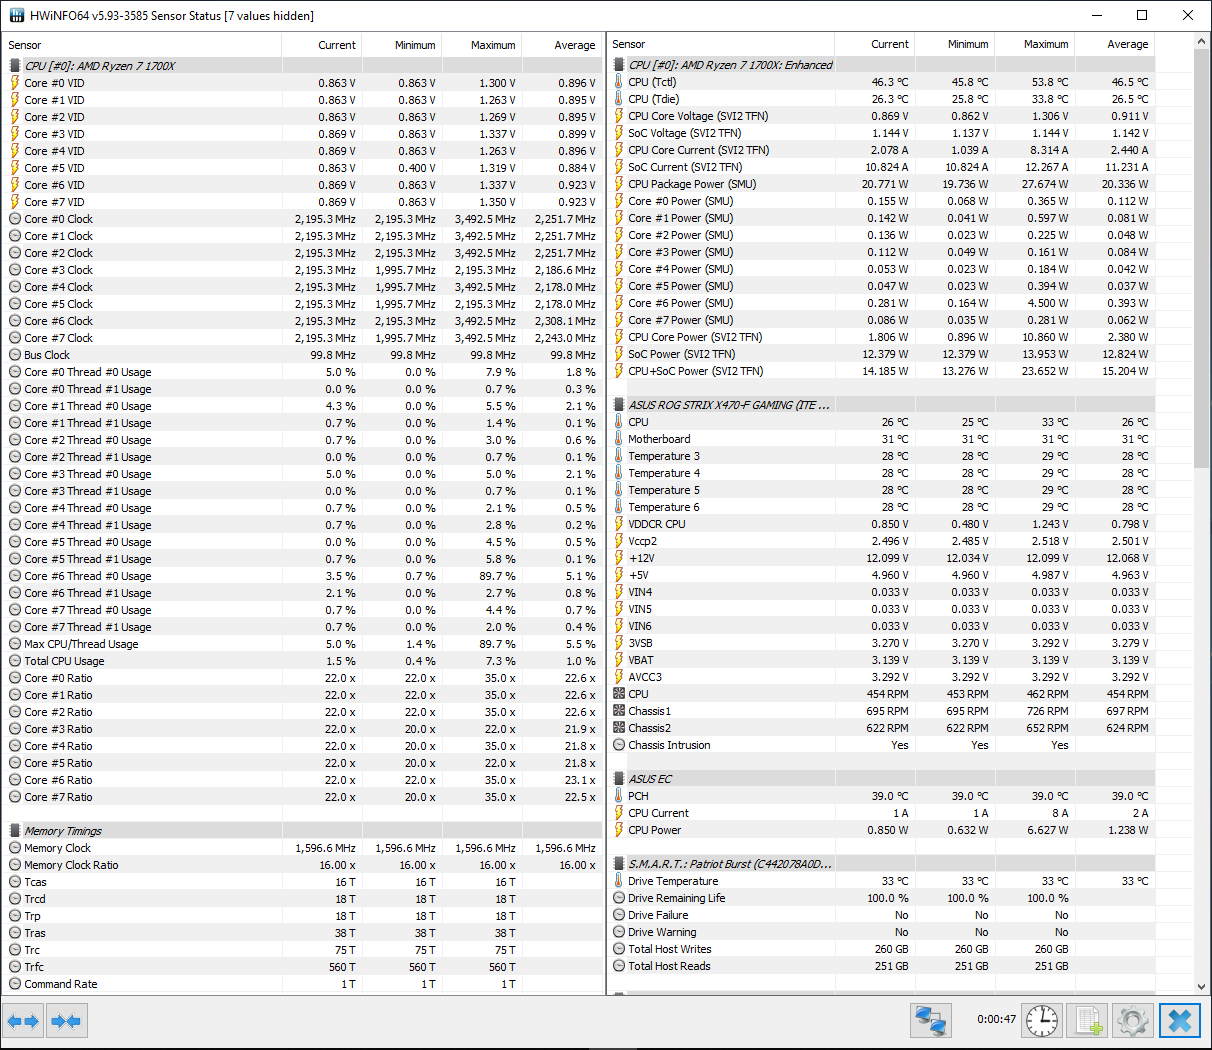
Task: Click the Core #0 VID voltage icon
Action: pos(15,83)
